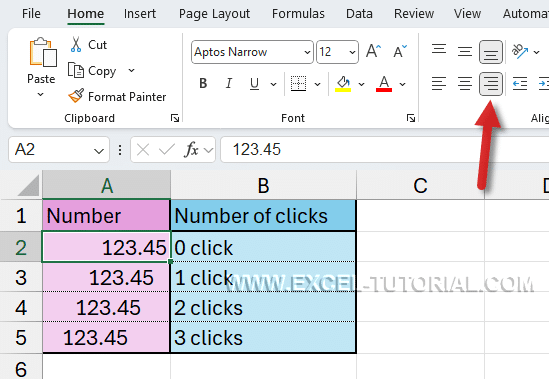This screenshot has height=379, width=549.
Task: Click the Paste clipboard icon
Action: point(43,52)
